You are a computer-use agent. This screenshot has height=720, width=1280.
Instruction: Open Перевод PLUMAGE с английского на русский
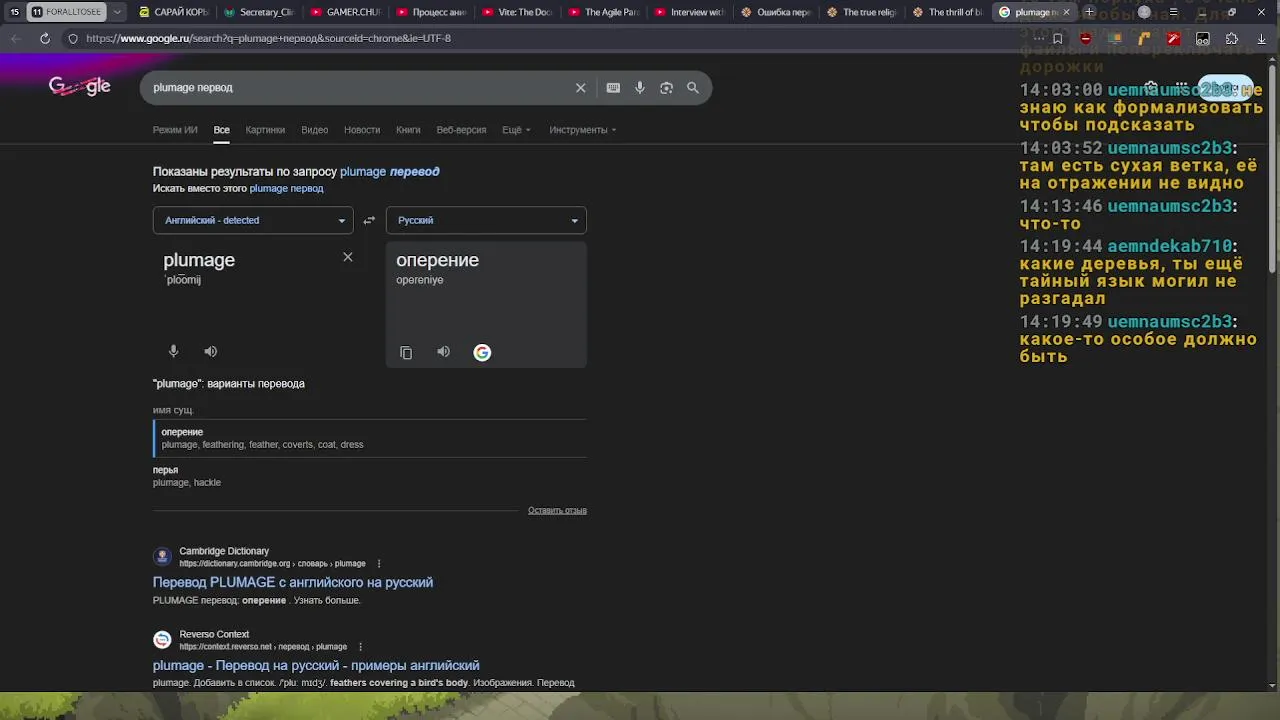click(x=293, y=582)
